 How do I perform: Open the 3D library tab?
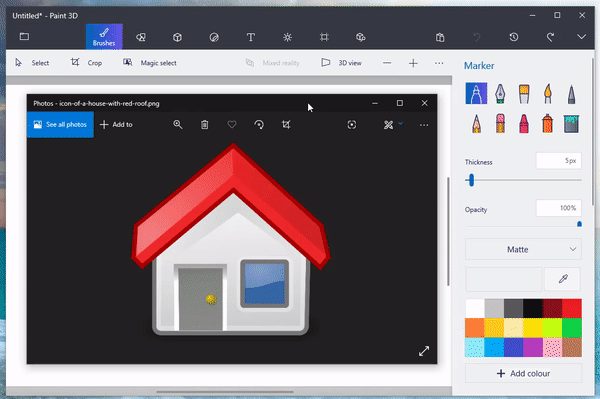click(360, 37)
